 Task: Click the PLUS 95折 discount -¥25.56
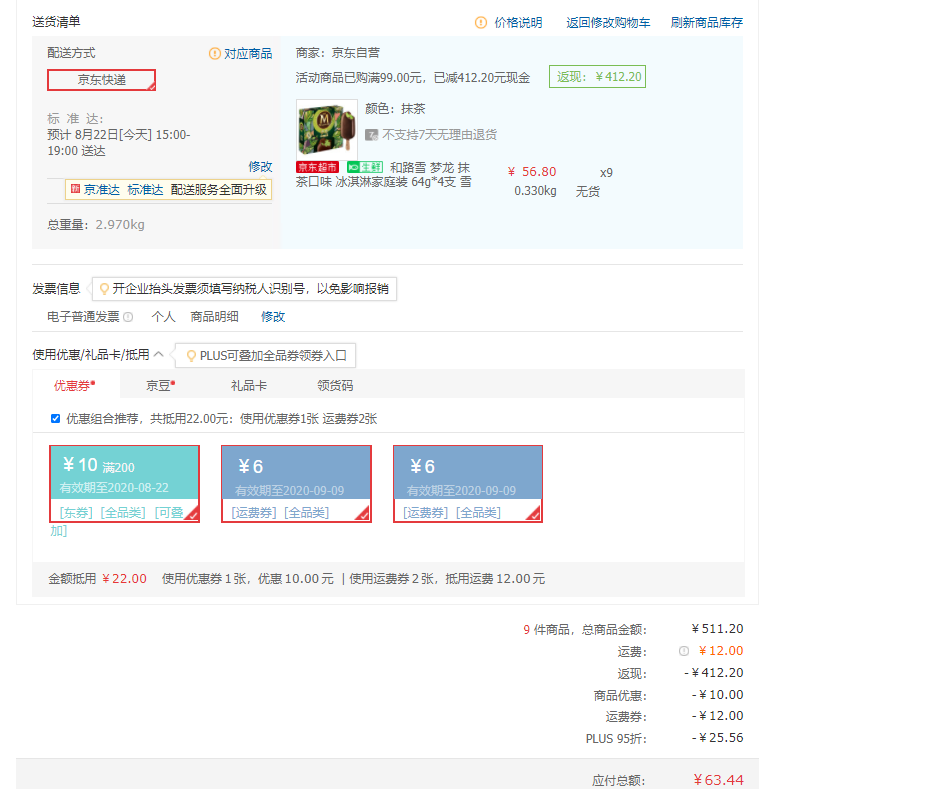(718, 737)
